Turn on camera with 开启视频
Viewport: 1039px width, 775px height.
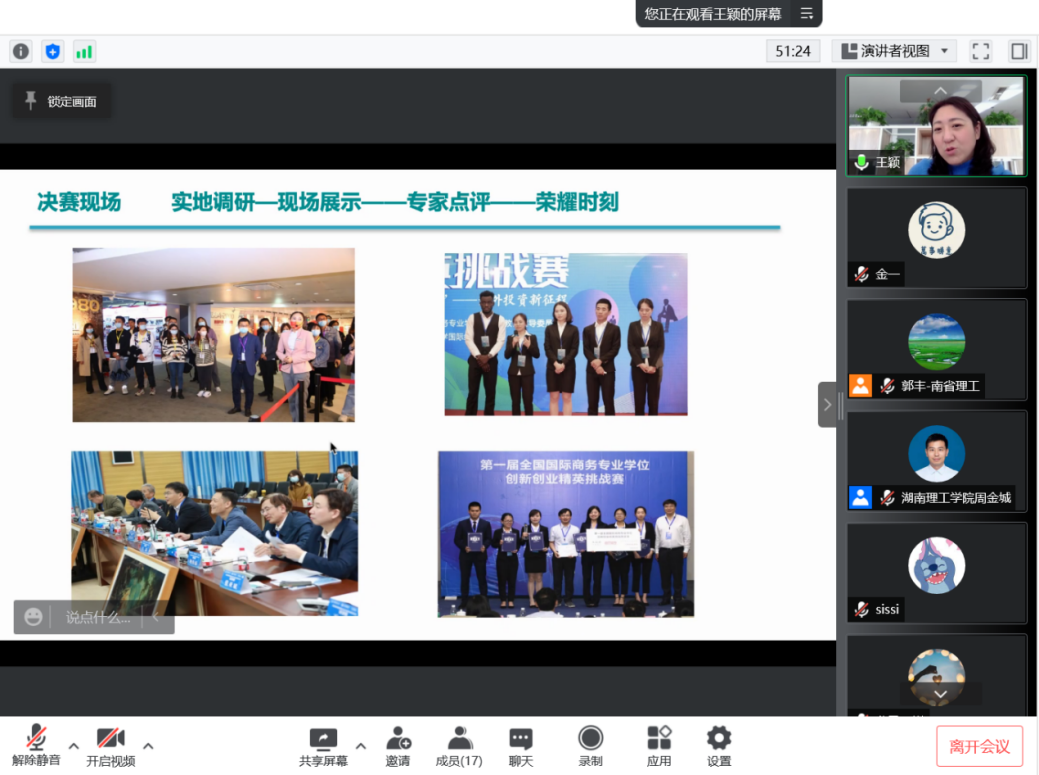click(x=110, y=746)
